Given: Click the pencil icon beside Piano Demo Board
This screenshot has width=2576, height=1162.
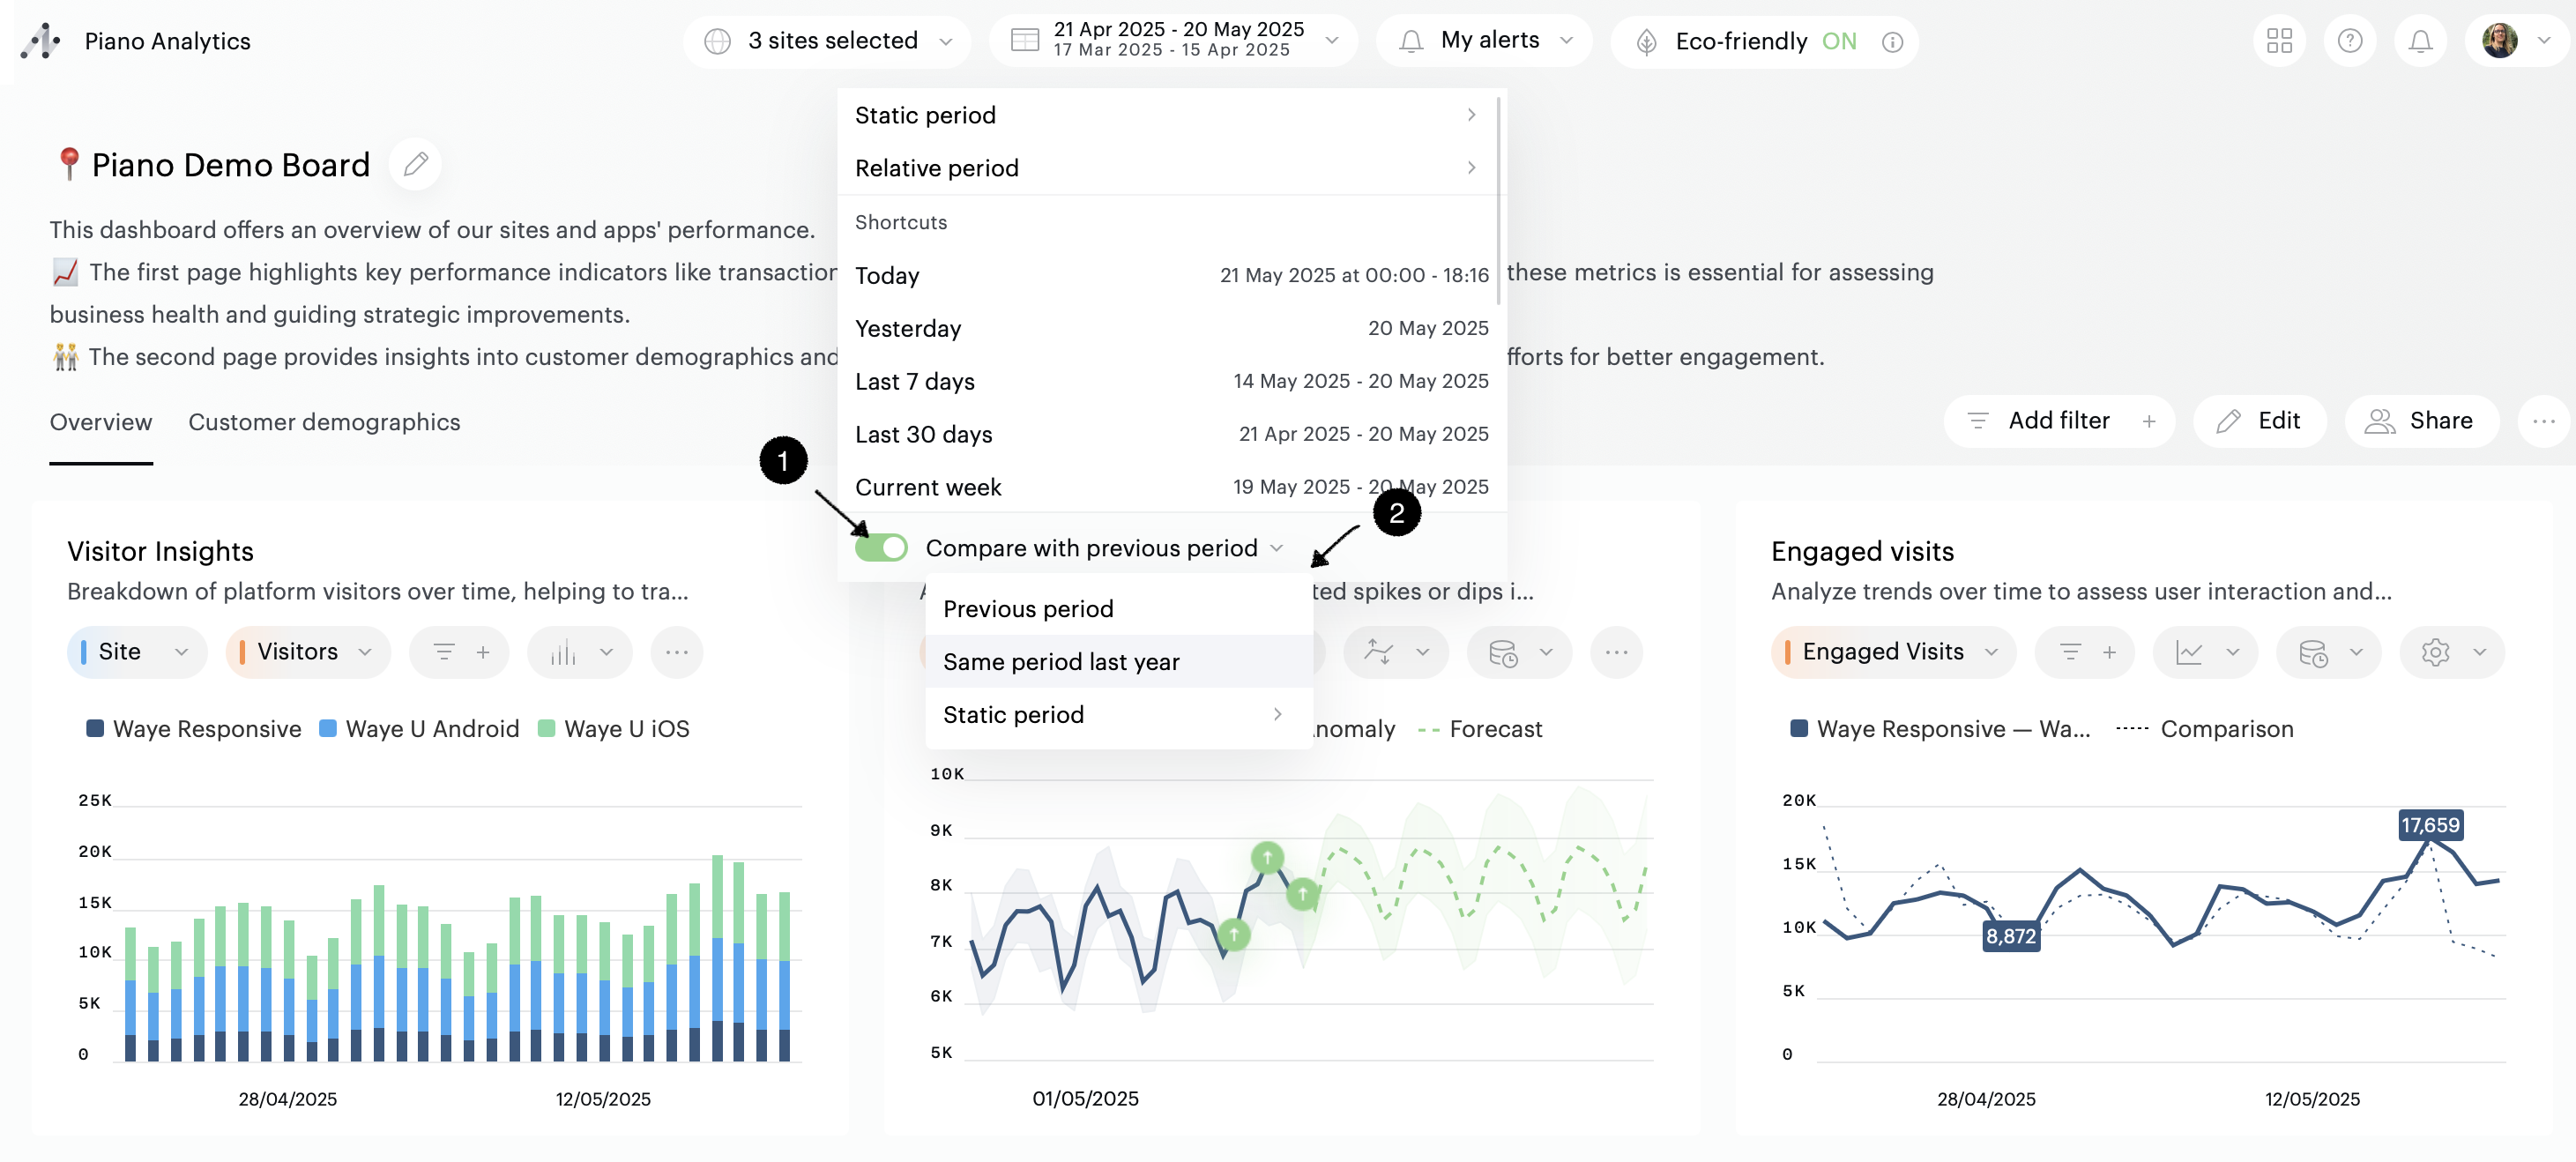Looking at the screenshot, I should point(416,164).
